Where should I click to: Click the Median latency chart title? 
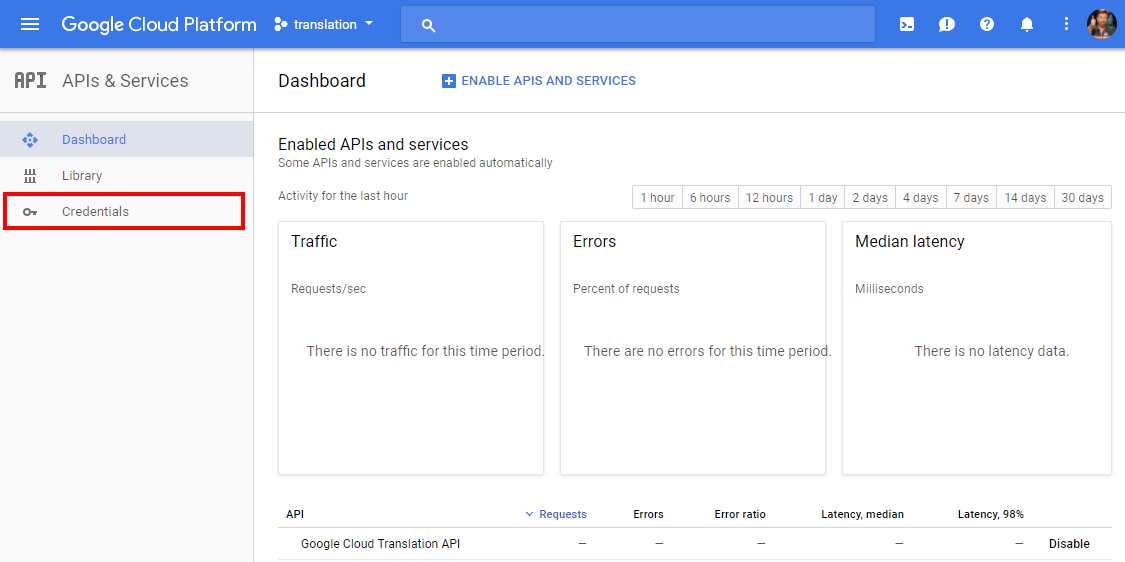(x=910, y=242)
